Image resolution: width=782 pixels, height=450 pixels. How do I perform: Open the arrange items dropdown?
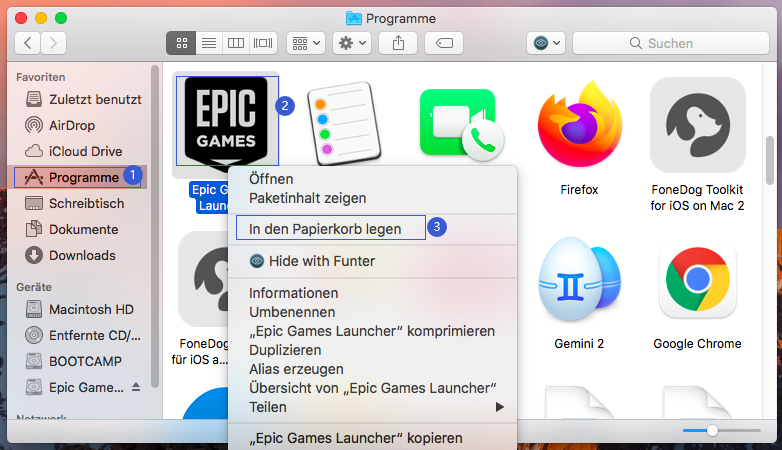[306, 43]
